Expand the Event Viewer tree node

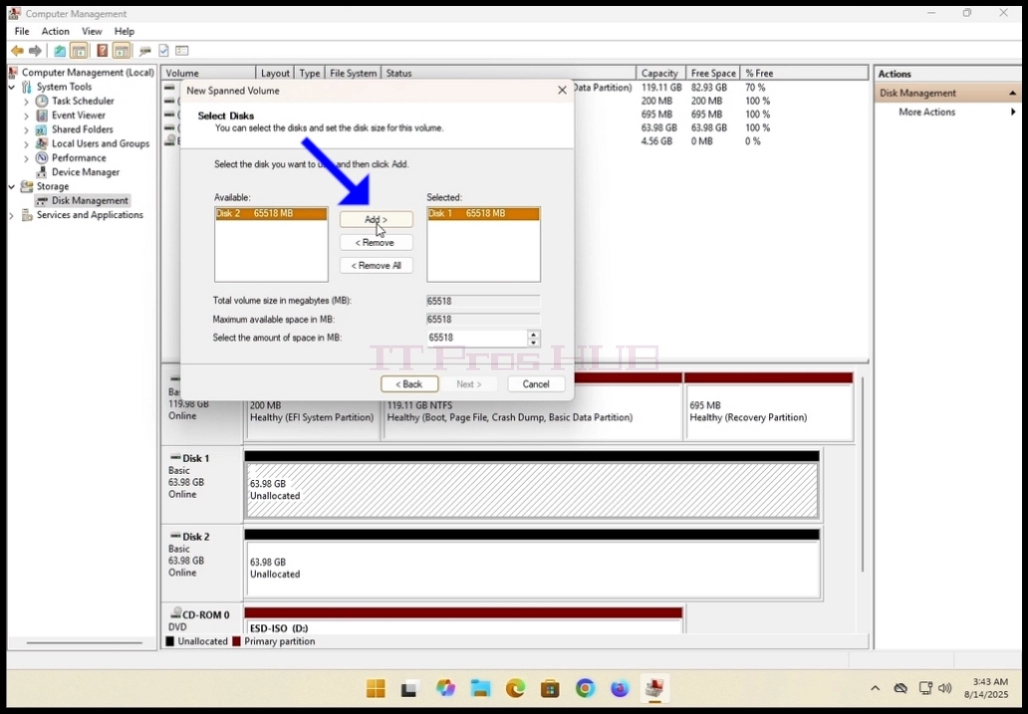[26, 115]
